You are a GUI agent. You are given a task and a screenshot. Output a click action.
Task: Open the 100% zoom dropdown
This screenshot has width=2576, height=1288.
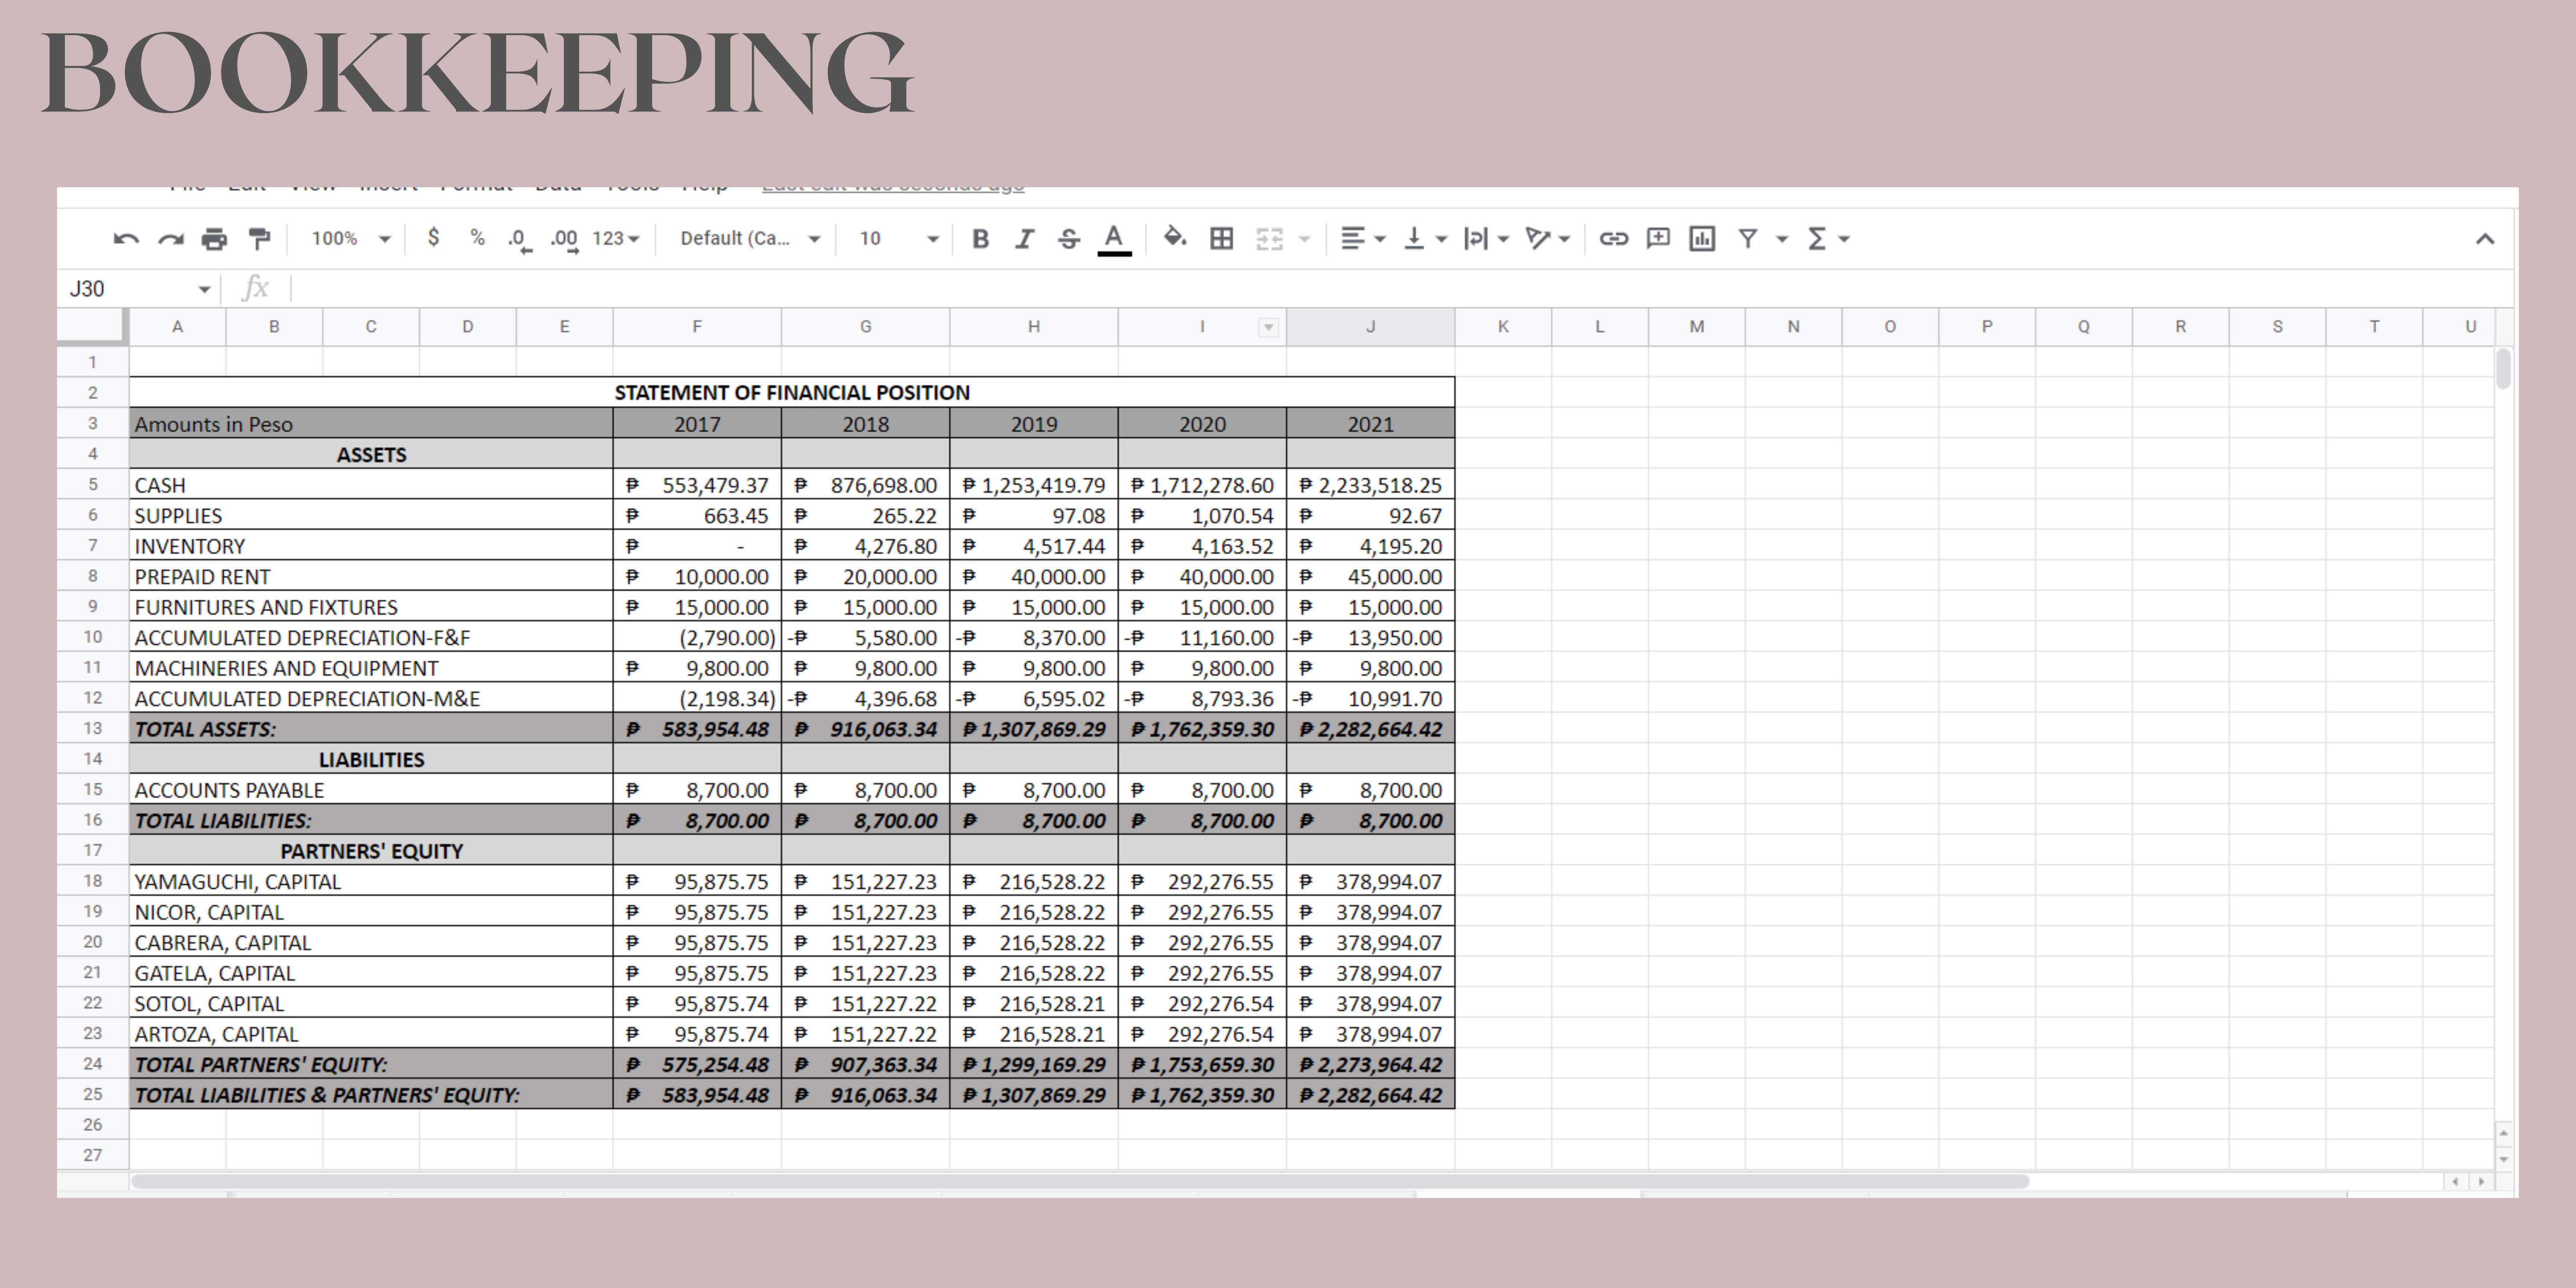tap(350, 238)
